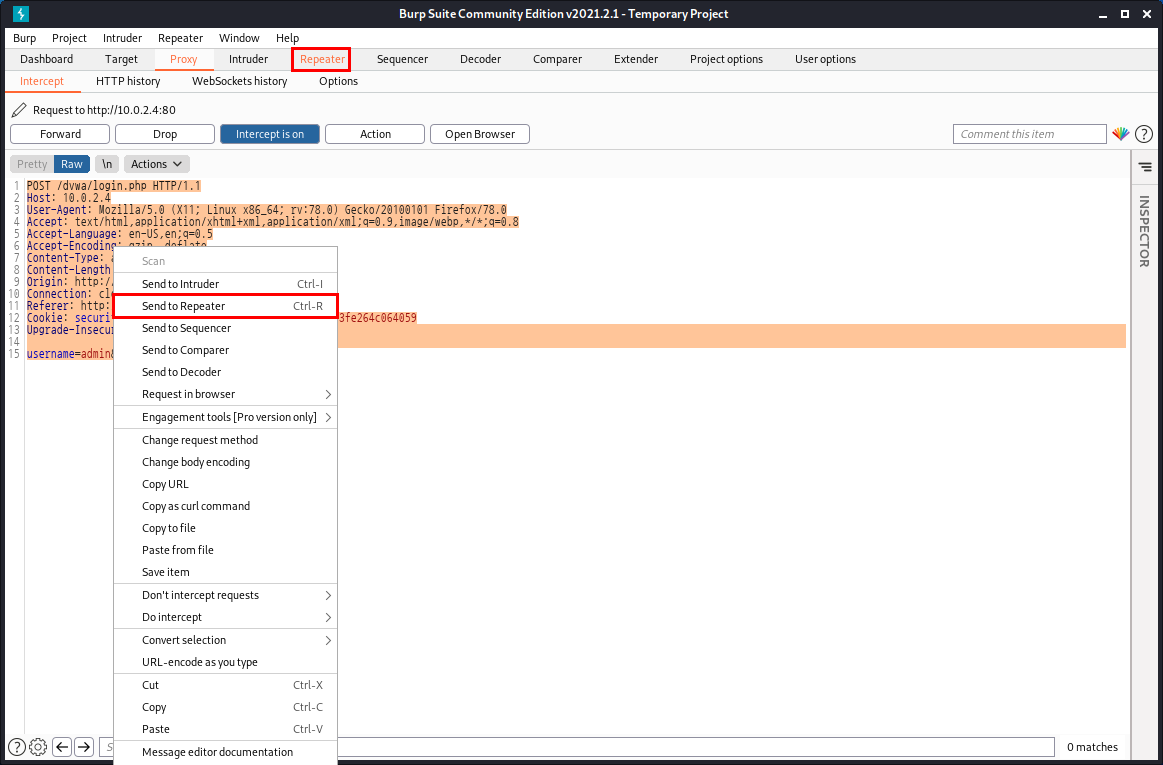Open the Help menu
This screenshot has width=1163, height=765.
(x=287, y=38)
